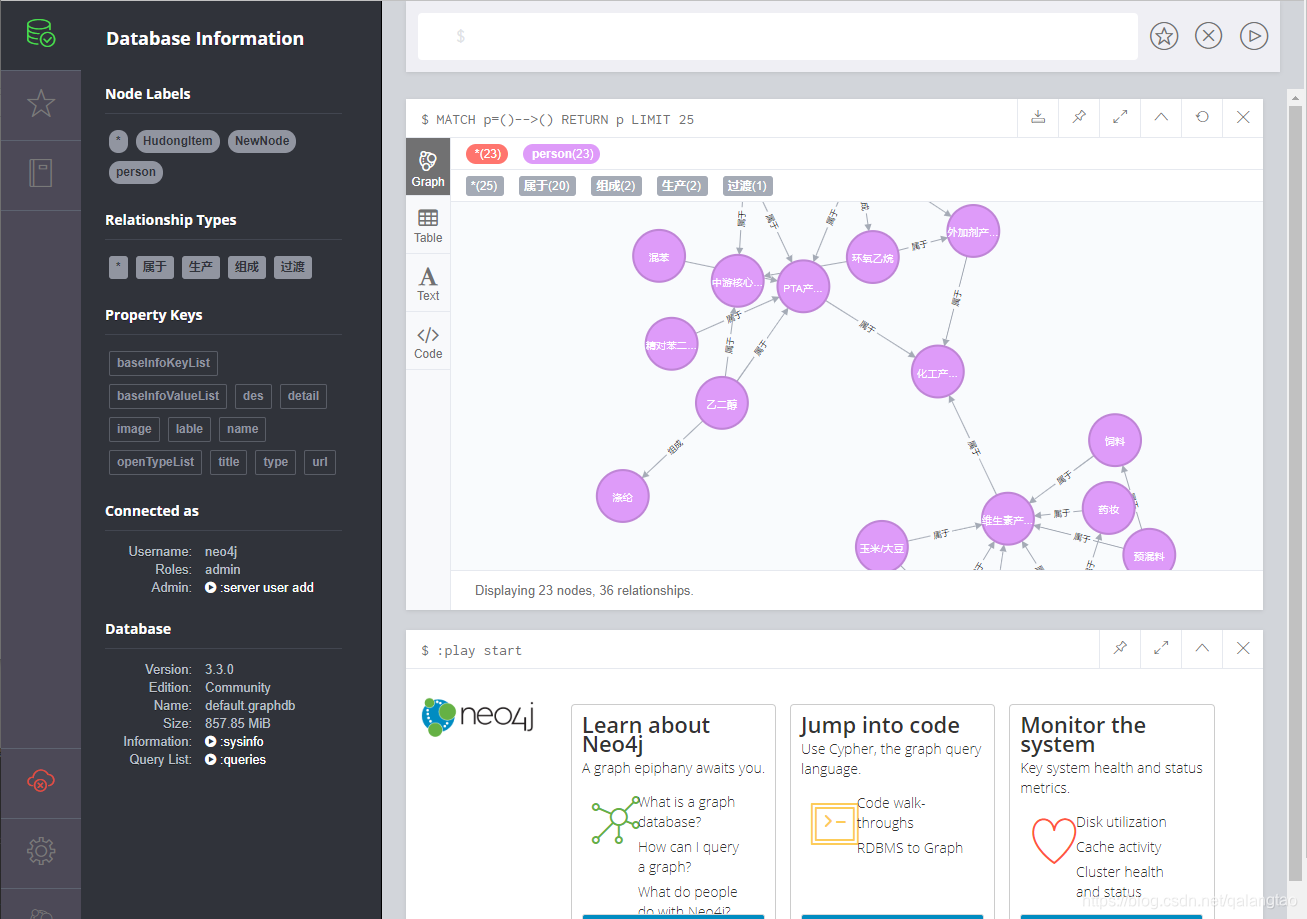Click the Run query play button
1307x919 pixels.
coord(1253,37)
